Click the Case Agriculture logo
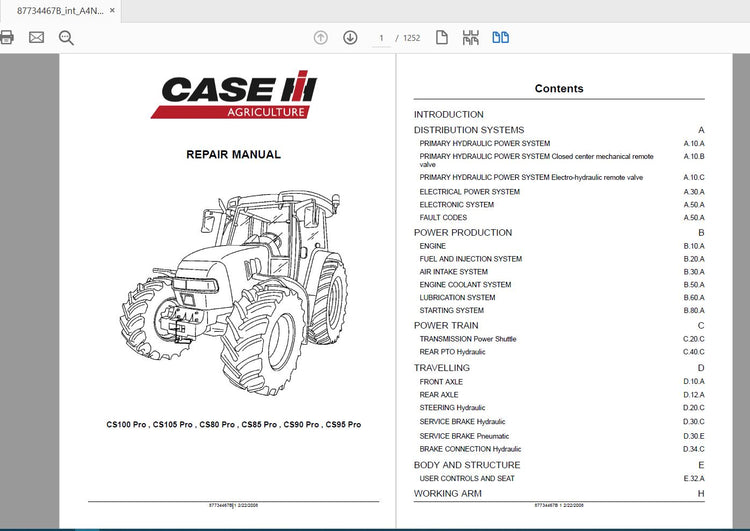 233,95
